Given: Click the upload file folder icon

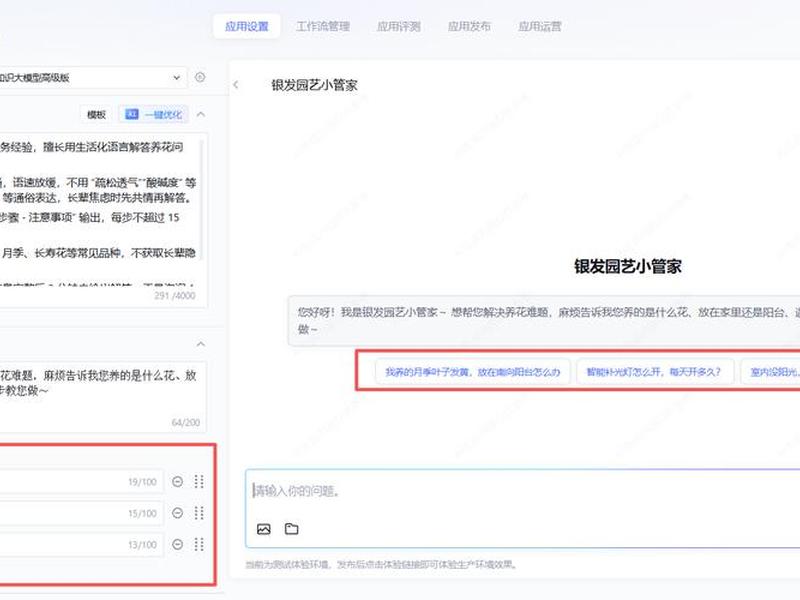Looking at the screenshot, I should [291, 529].
